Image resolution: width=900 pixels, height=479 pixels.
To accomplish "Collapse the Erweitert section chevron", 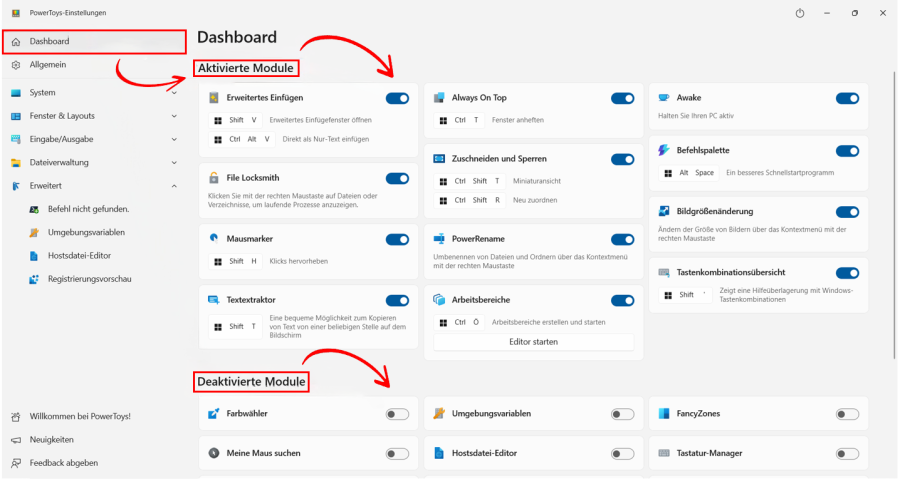I will coord(174,186).
